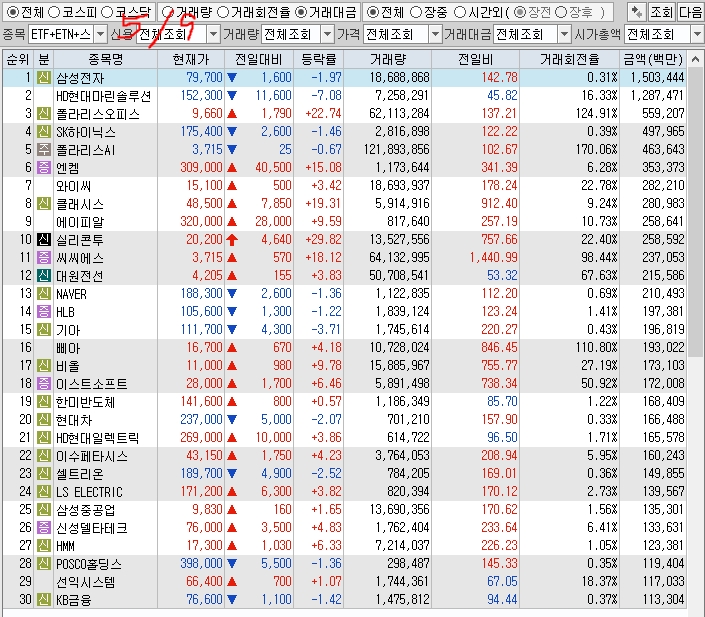Click the 신 badge next to 한미반도체
705x617 pixels.
tap(44, 401)
